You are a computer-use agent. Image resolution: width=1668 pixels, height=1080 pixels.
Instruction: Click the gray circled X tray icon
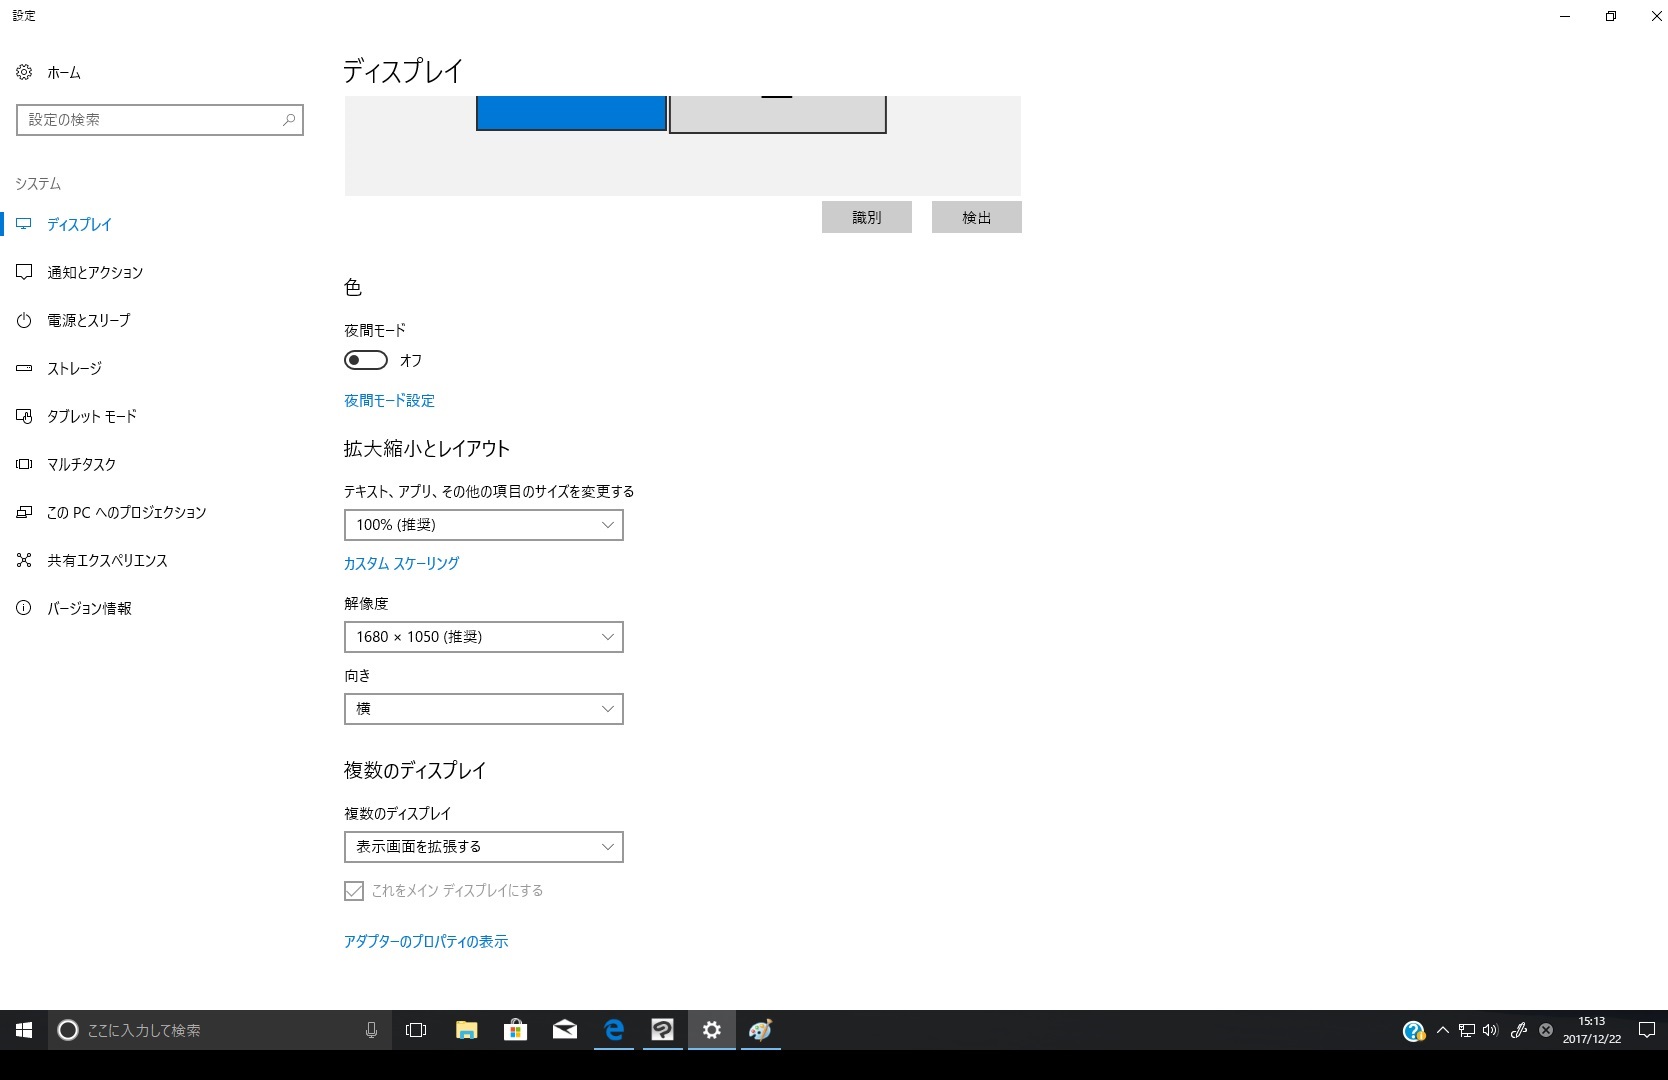pos(1546,1030)
